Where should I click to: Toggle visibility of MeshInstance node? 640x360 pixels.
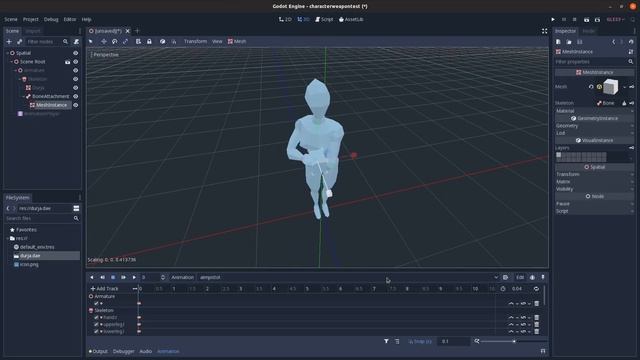coord(76,105)
